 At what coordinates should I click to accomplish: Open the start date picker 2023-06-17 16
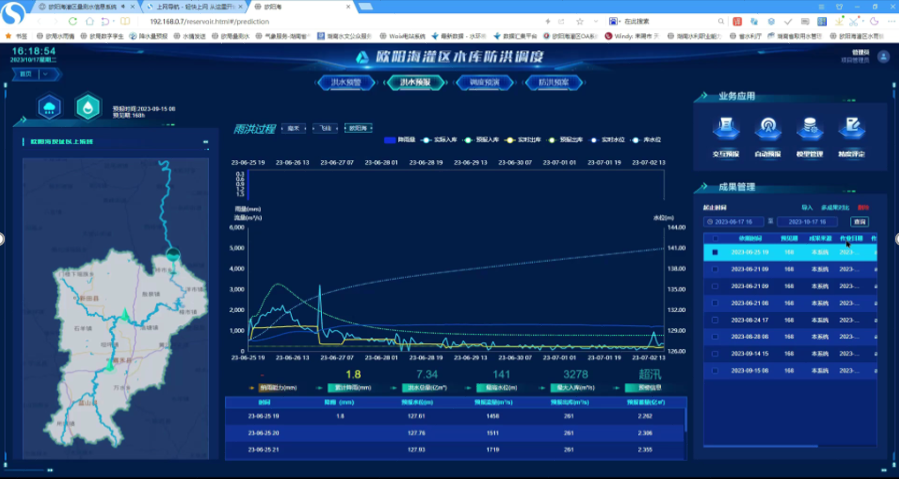(x=734, y=221)
